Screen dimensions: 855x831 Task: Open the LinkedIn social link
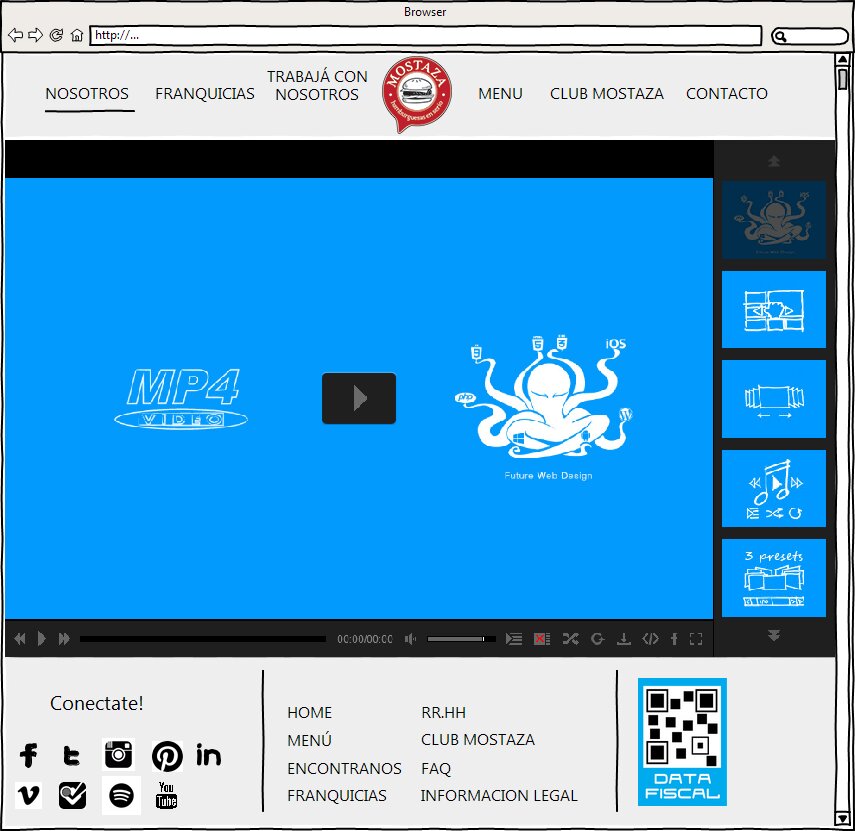(x=209, y=755)
